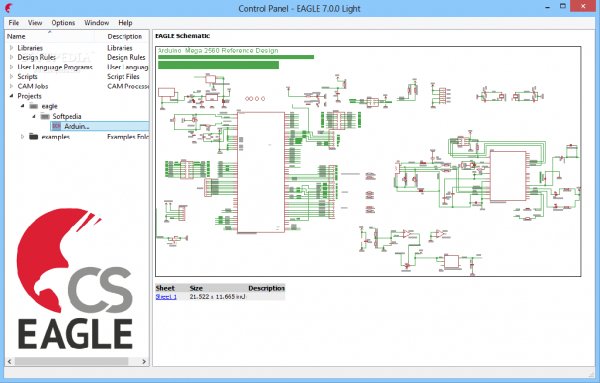
Task: Close the EAGLE Control Panel window
Action: pyautogui.click(x=583, y=7)
